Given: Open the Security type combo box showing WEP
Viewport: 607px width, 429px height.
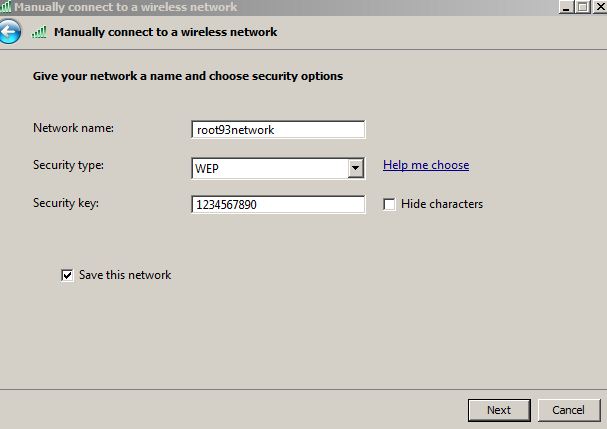Looking at the screenshot, I should pos(269,168).
